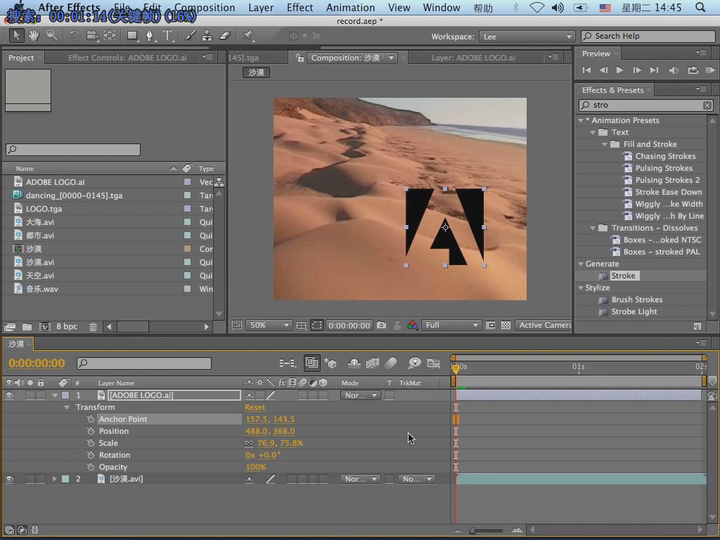
Task: Click the current time display 0:00:00:00 in timeline
Action: [37, 363]
